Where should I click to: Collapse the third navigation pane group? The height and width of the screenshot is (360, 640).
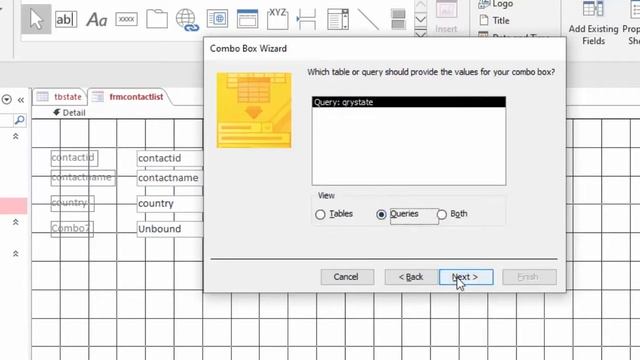(16, 253)
